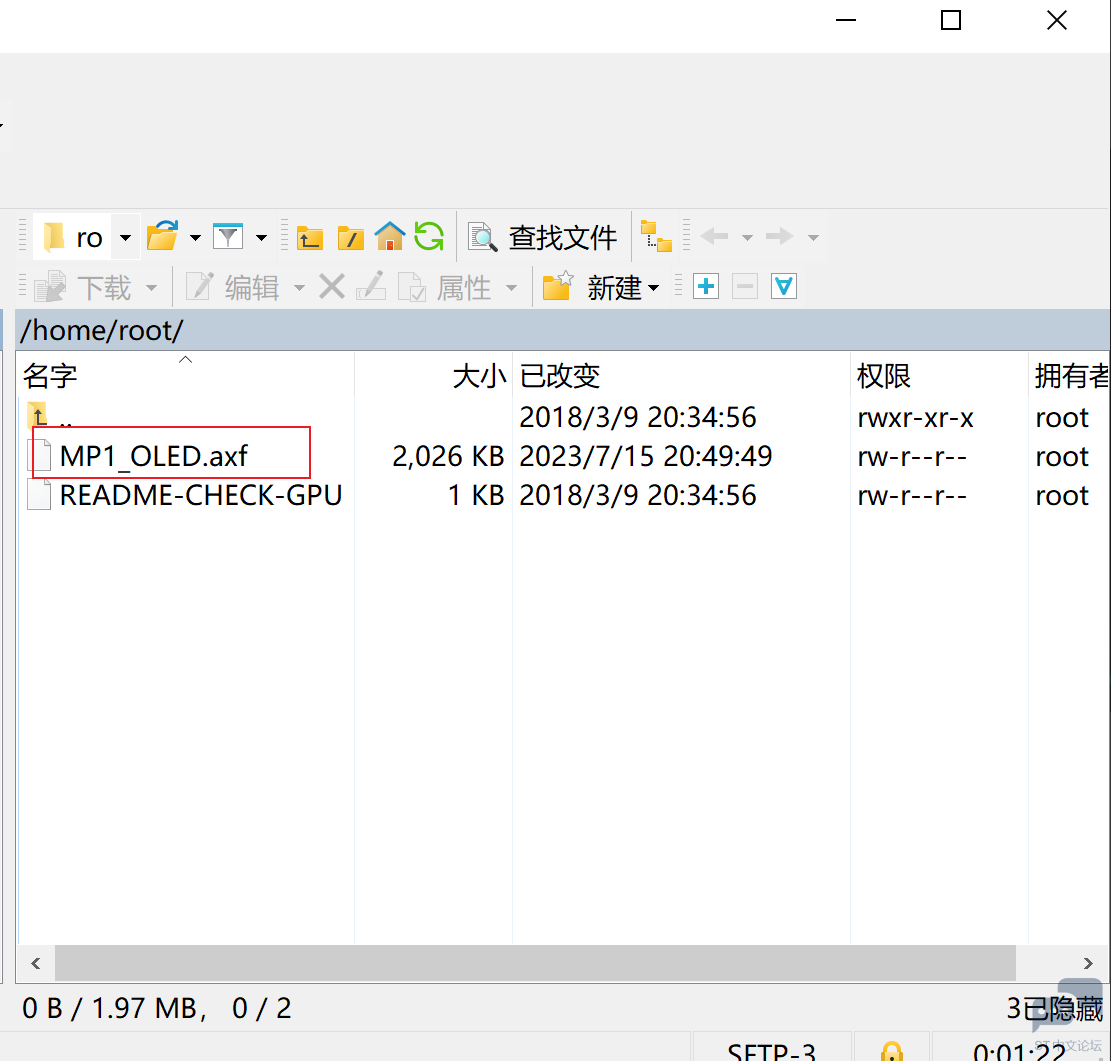This screenshot has height=1061, width=1111.
Task: Click the 下载 download button
Action: (84, 288)
